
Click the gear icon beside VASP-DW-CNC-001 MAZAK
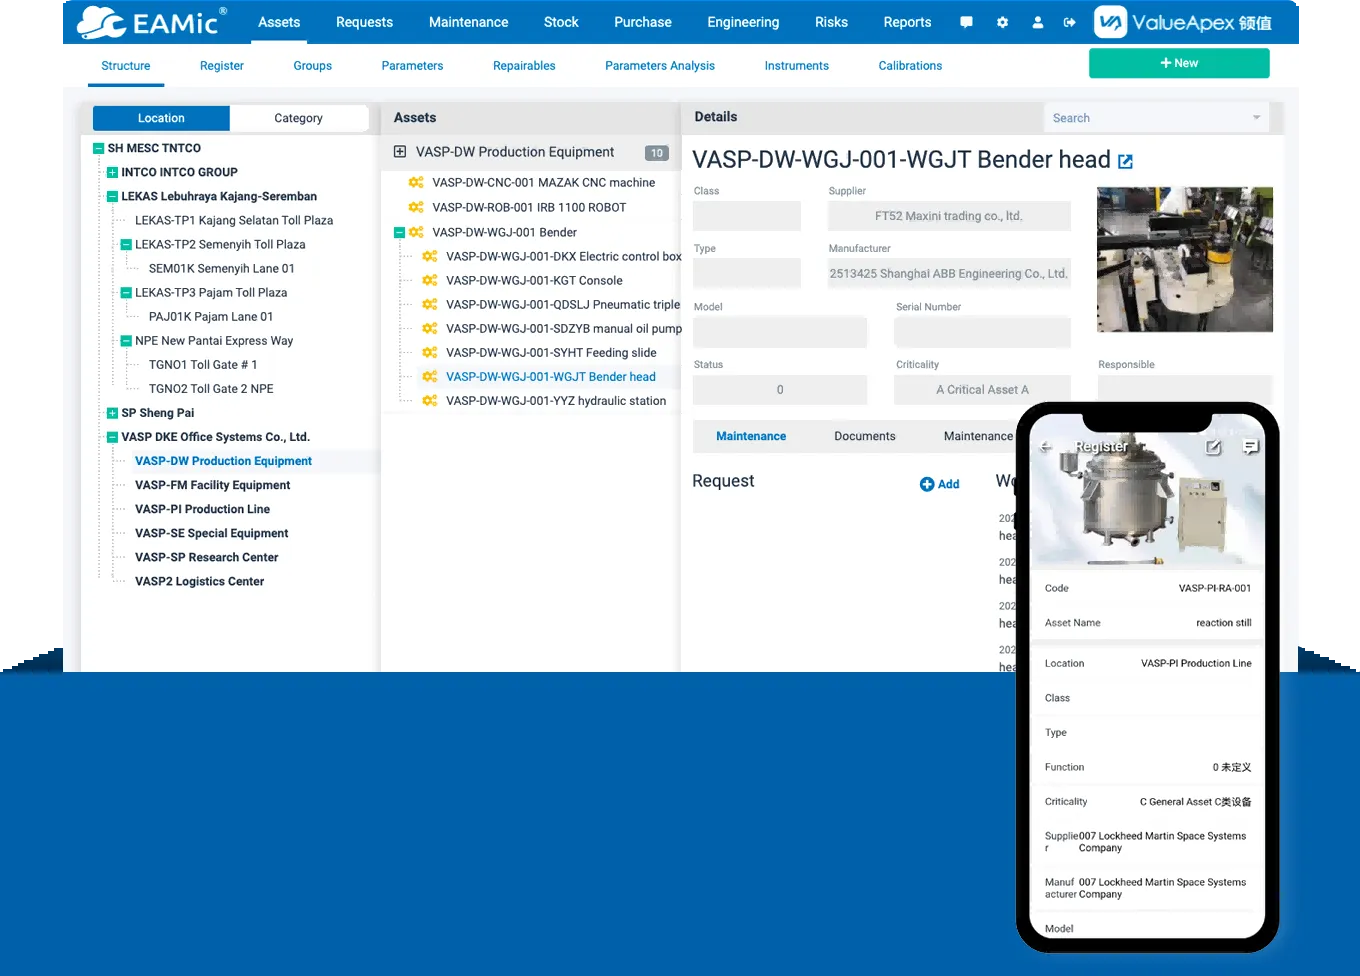pyautogui.click(x=416, y=182)
